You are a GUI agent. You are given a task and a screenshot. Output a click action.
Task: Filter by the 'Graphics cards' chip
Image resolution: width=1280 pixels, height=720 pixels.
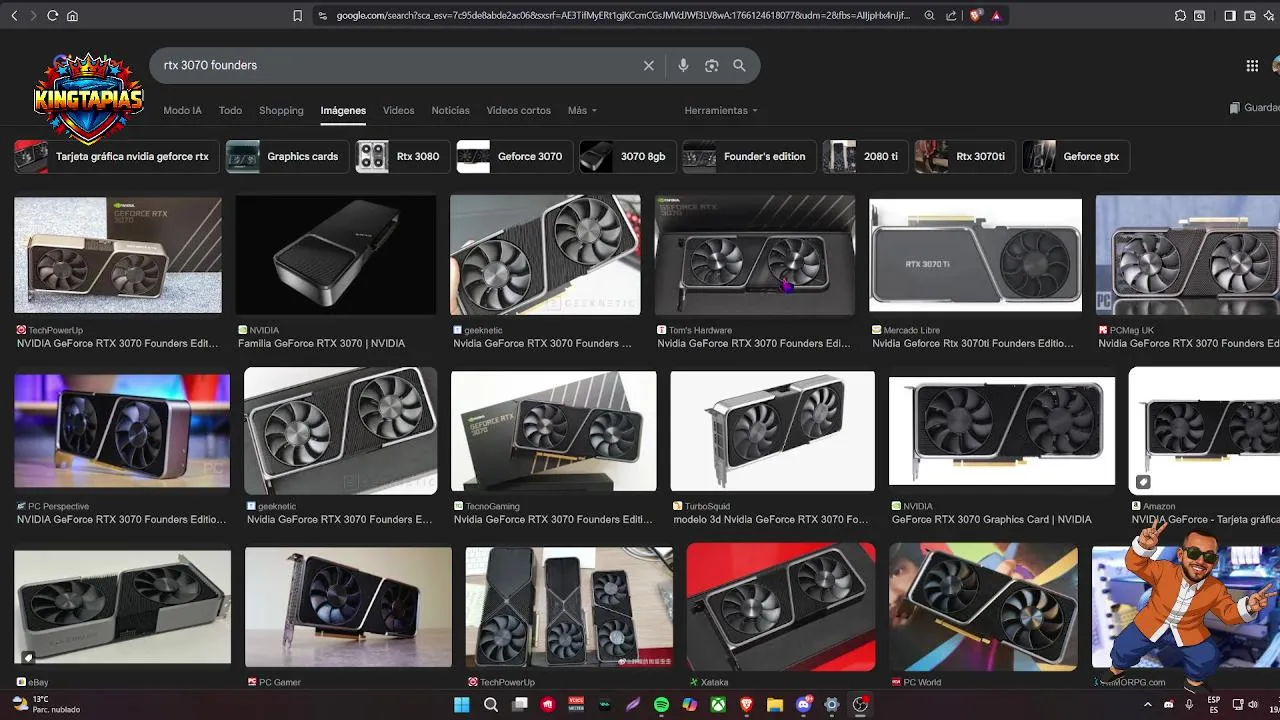(x=287, y=156)
